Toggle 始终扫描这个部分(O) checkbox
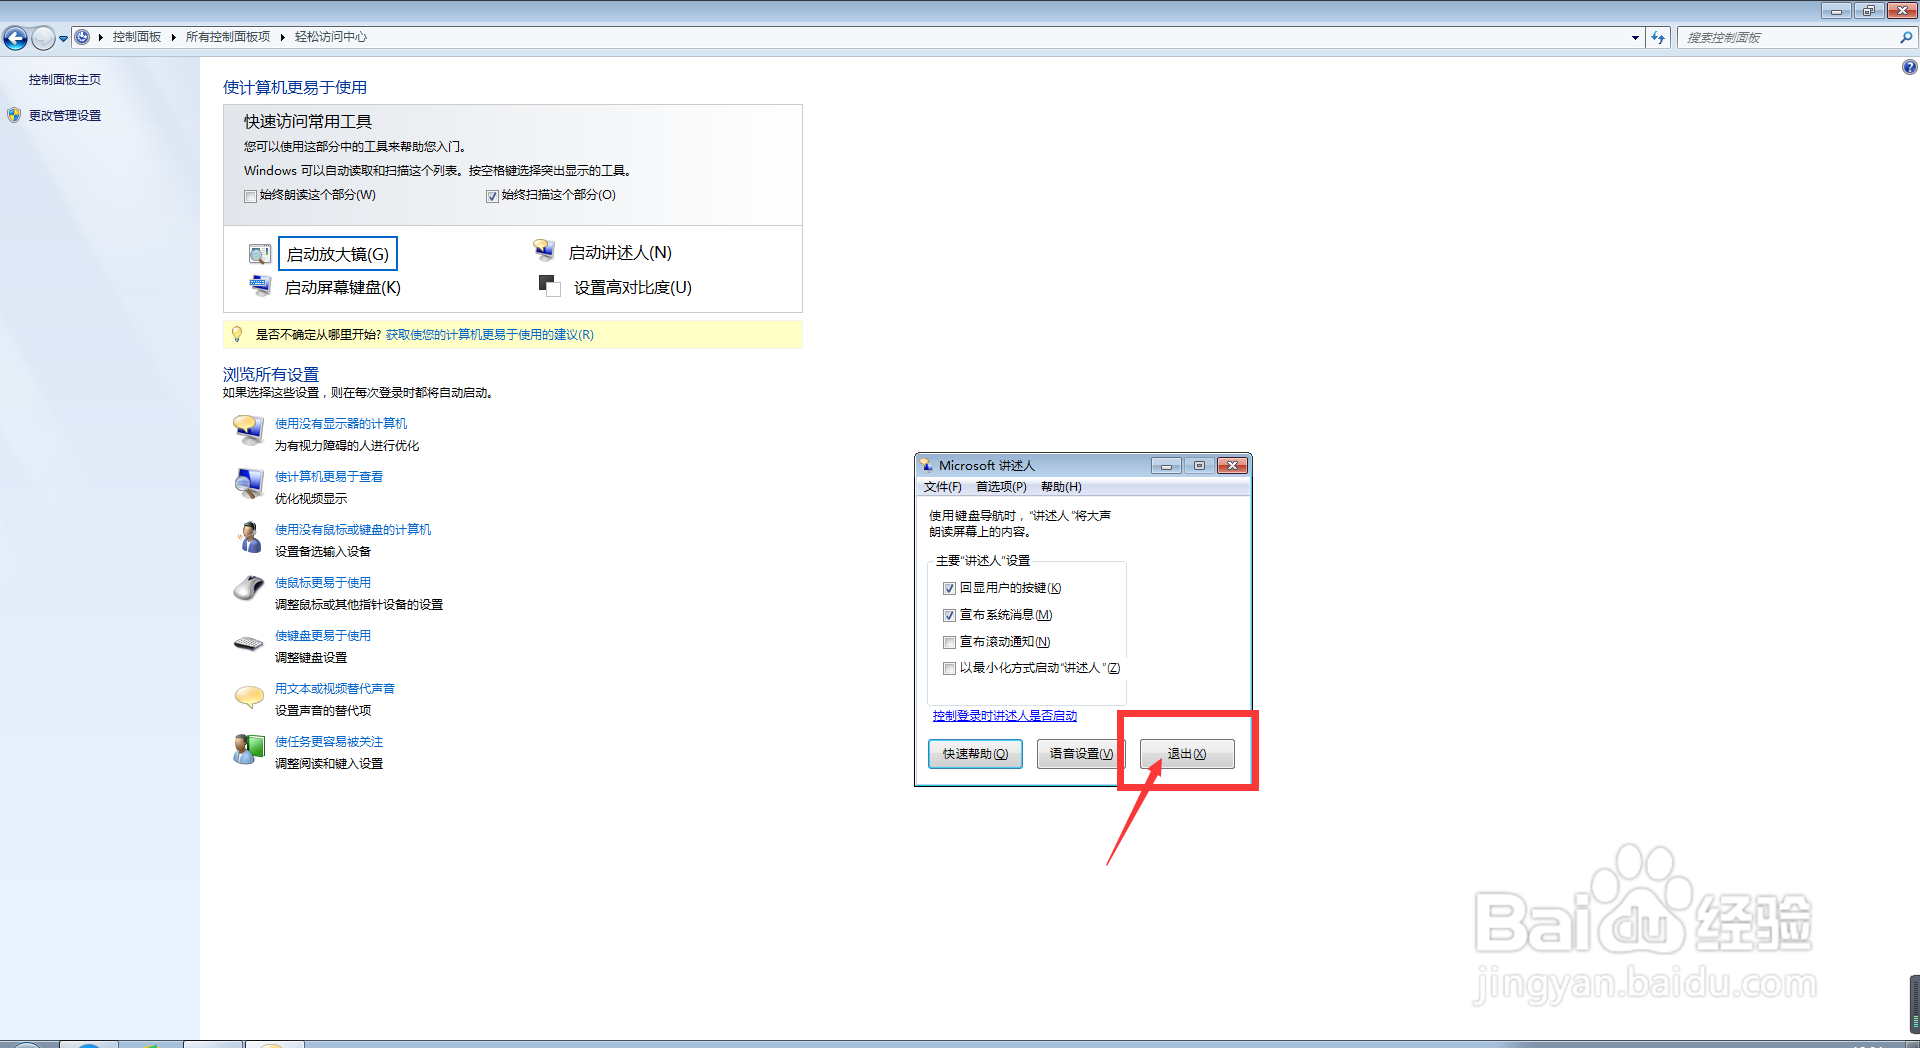Screen dimensions: 1920x1048 492,196
